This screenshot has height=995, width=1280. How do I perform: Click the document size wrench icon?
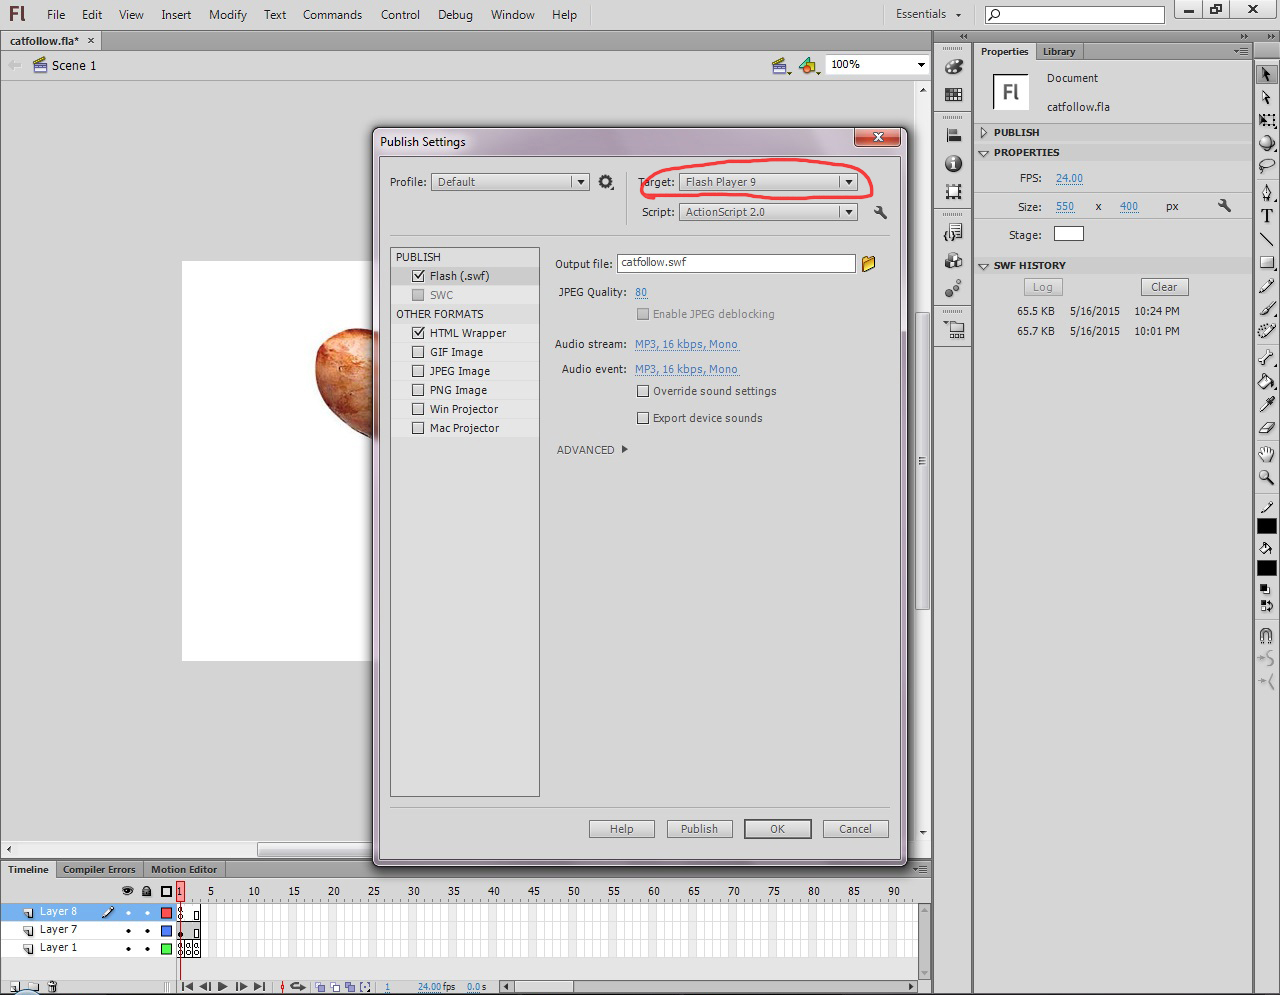pos(1224,206)
